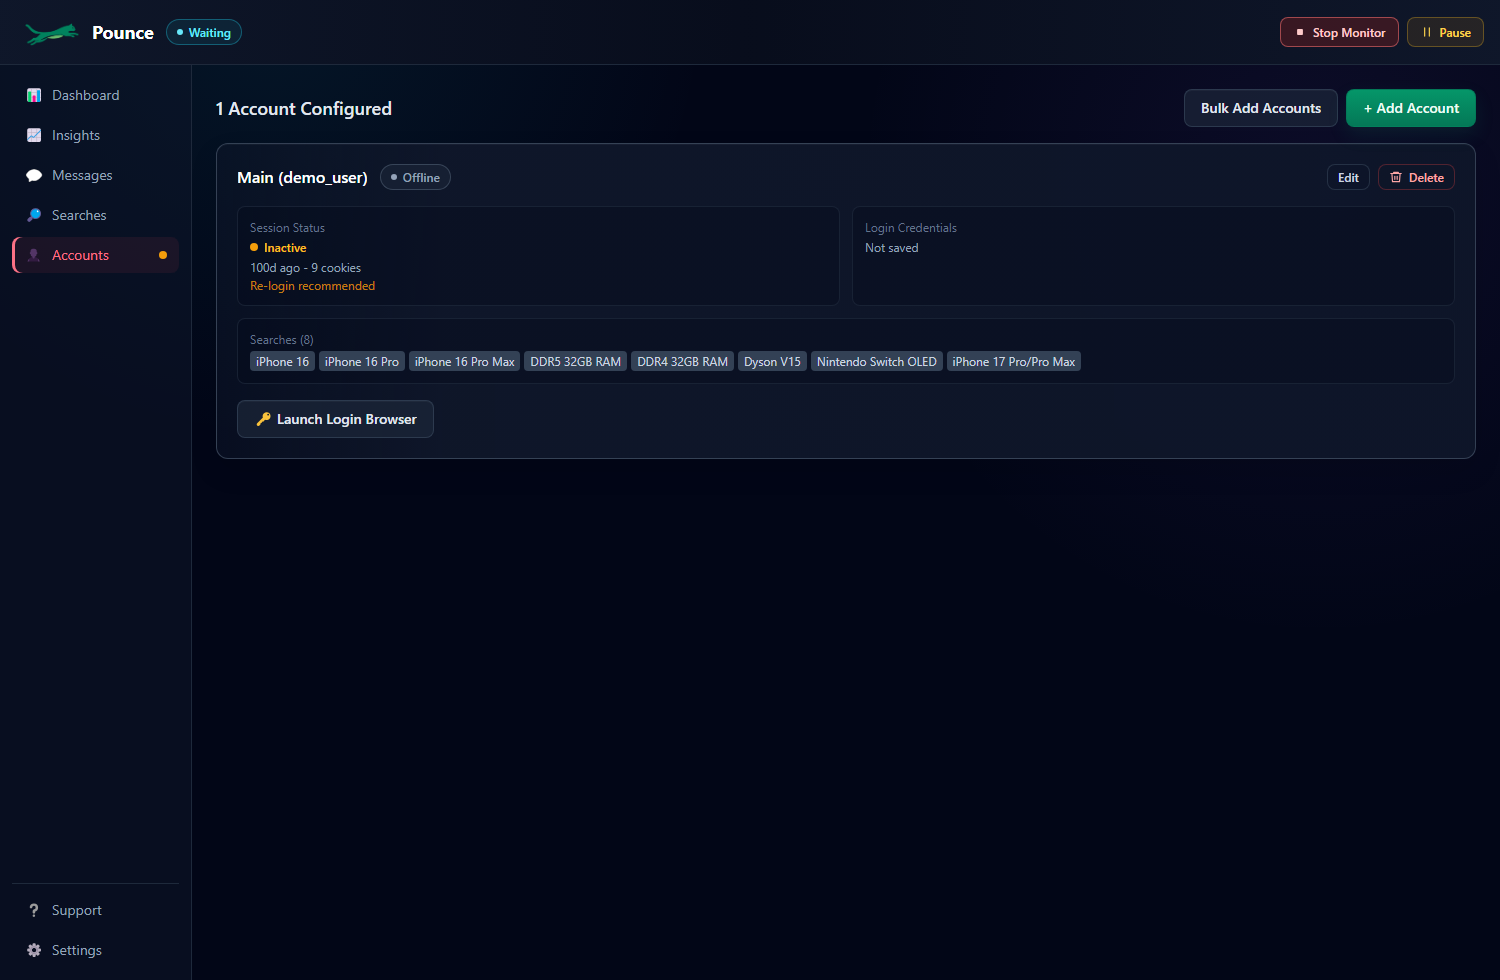
Task: Pause monitoring
Action: [1445, 32]
